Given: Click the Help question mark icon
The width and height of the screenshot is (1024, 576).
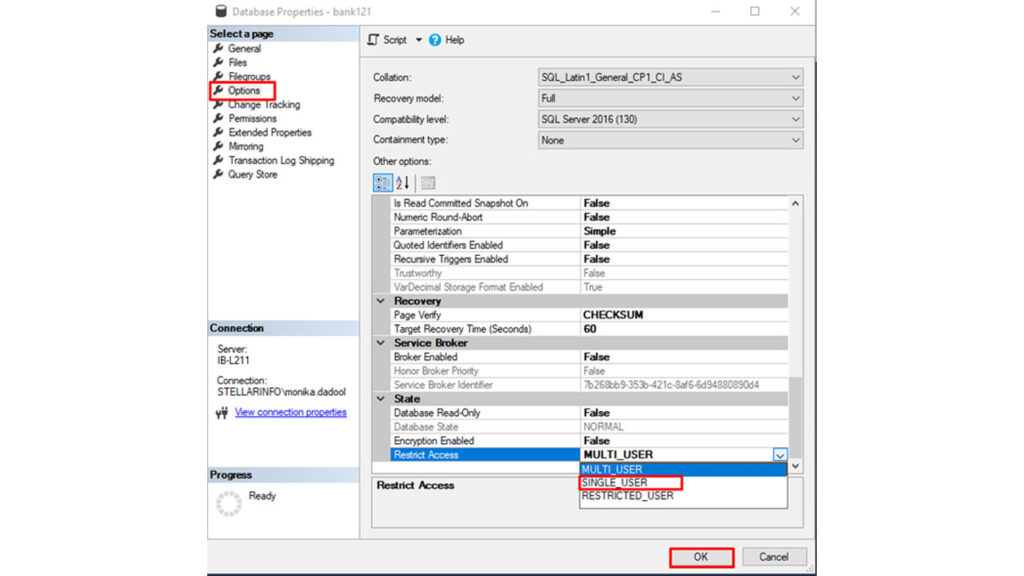Looking at the screenshot, I should pyautogui.click(x=435, y=40).
